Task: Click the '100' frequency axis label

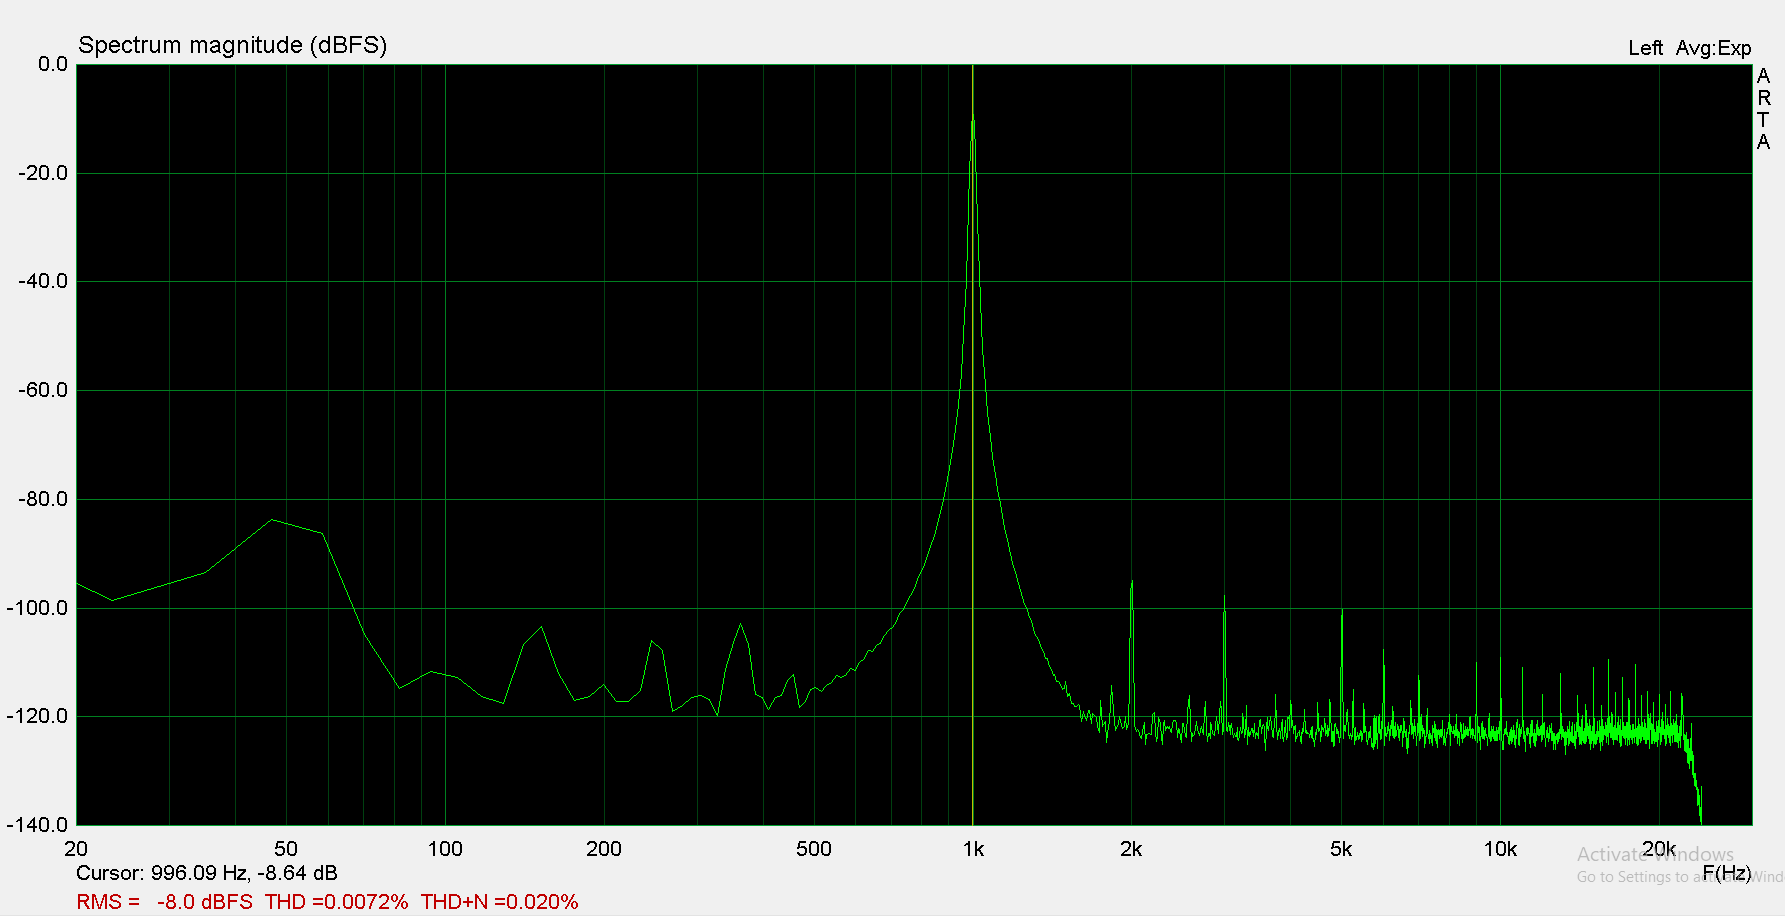Action: coord(445,849)
